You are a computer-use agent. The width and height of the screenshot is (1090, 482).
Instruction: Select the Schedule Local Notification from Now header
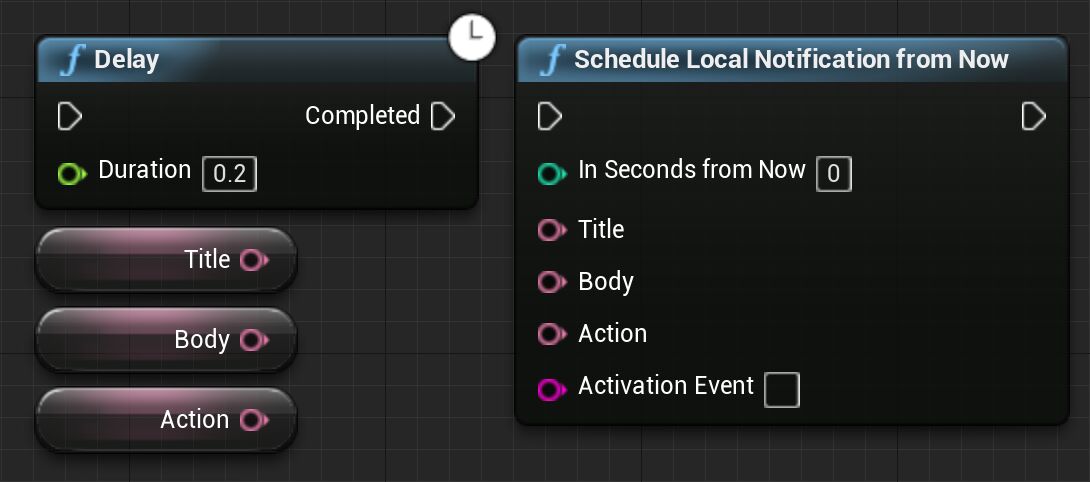(x=790, y=60)
